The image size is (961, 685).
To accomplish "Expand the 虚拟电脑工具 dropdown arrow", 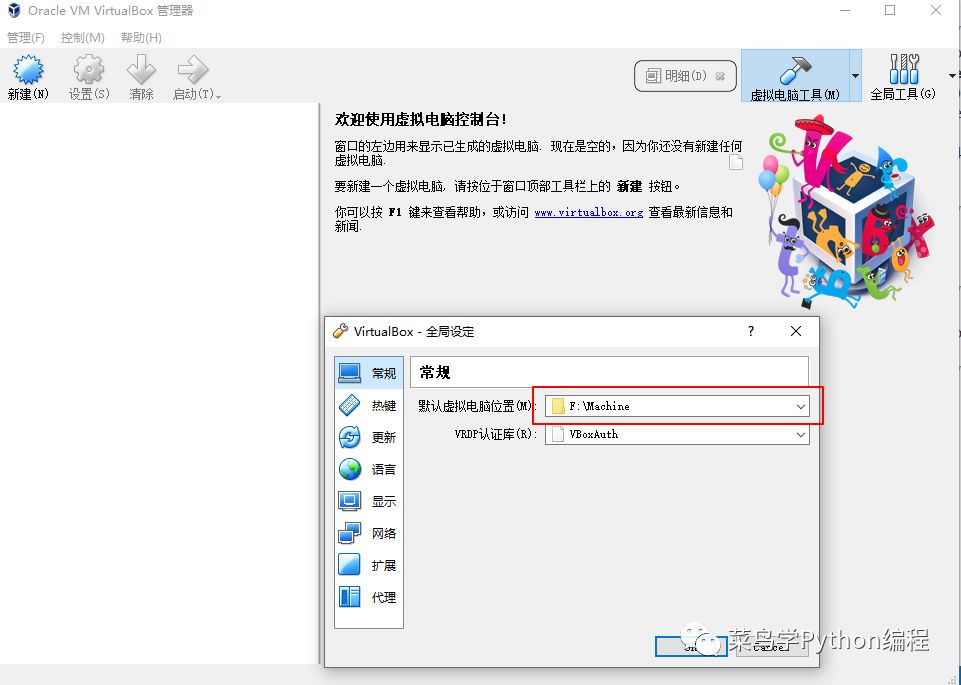I will (x=855, y=76).
